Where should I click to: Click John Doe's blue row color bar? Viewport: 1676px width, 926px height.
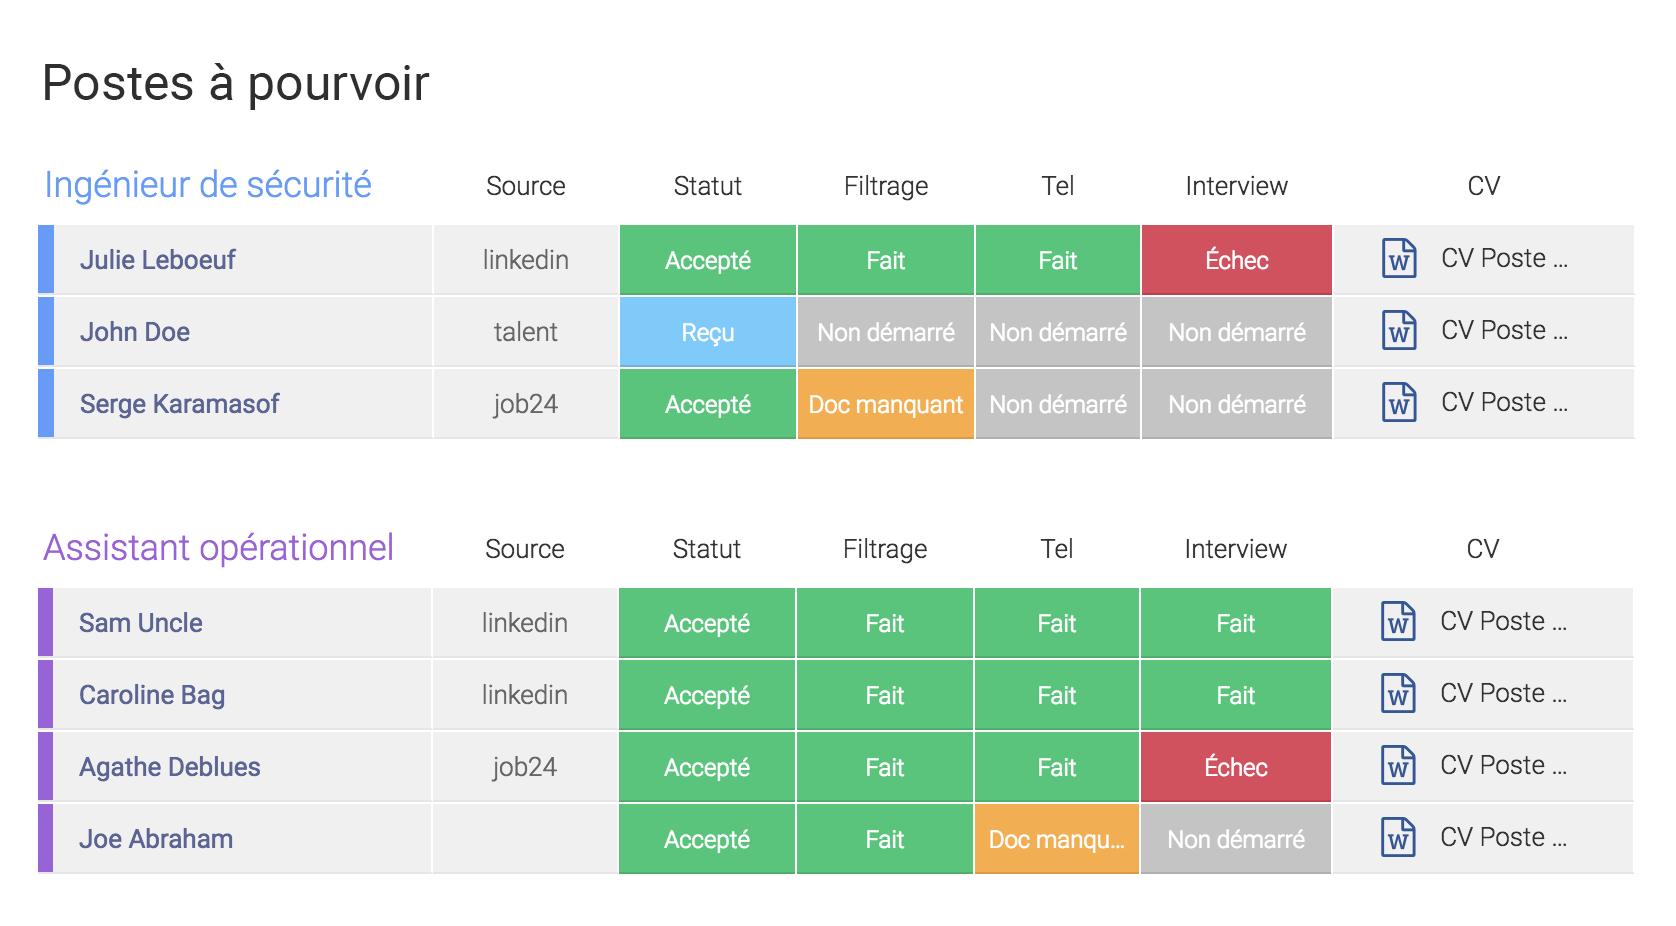coord(46,332)
